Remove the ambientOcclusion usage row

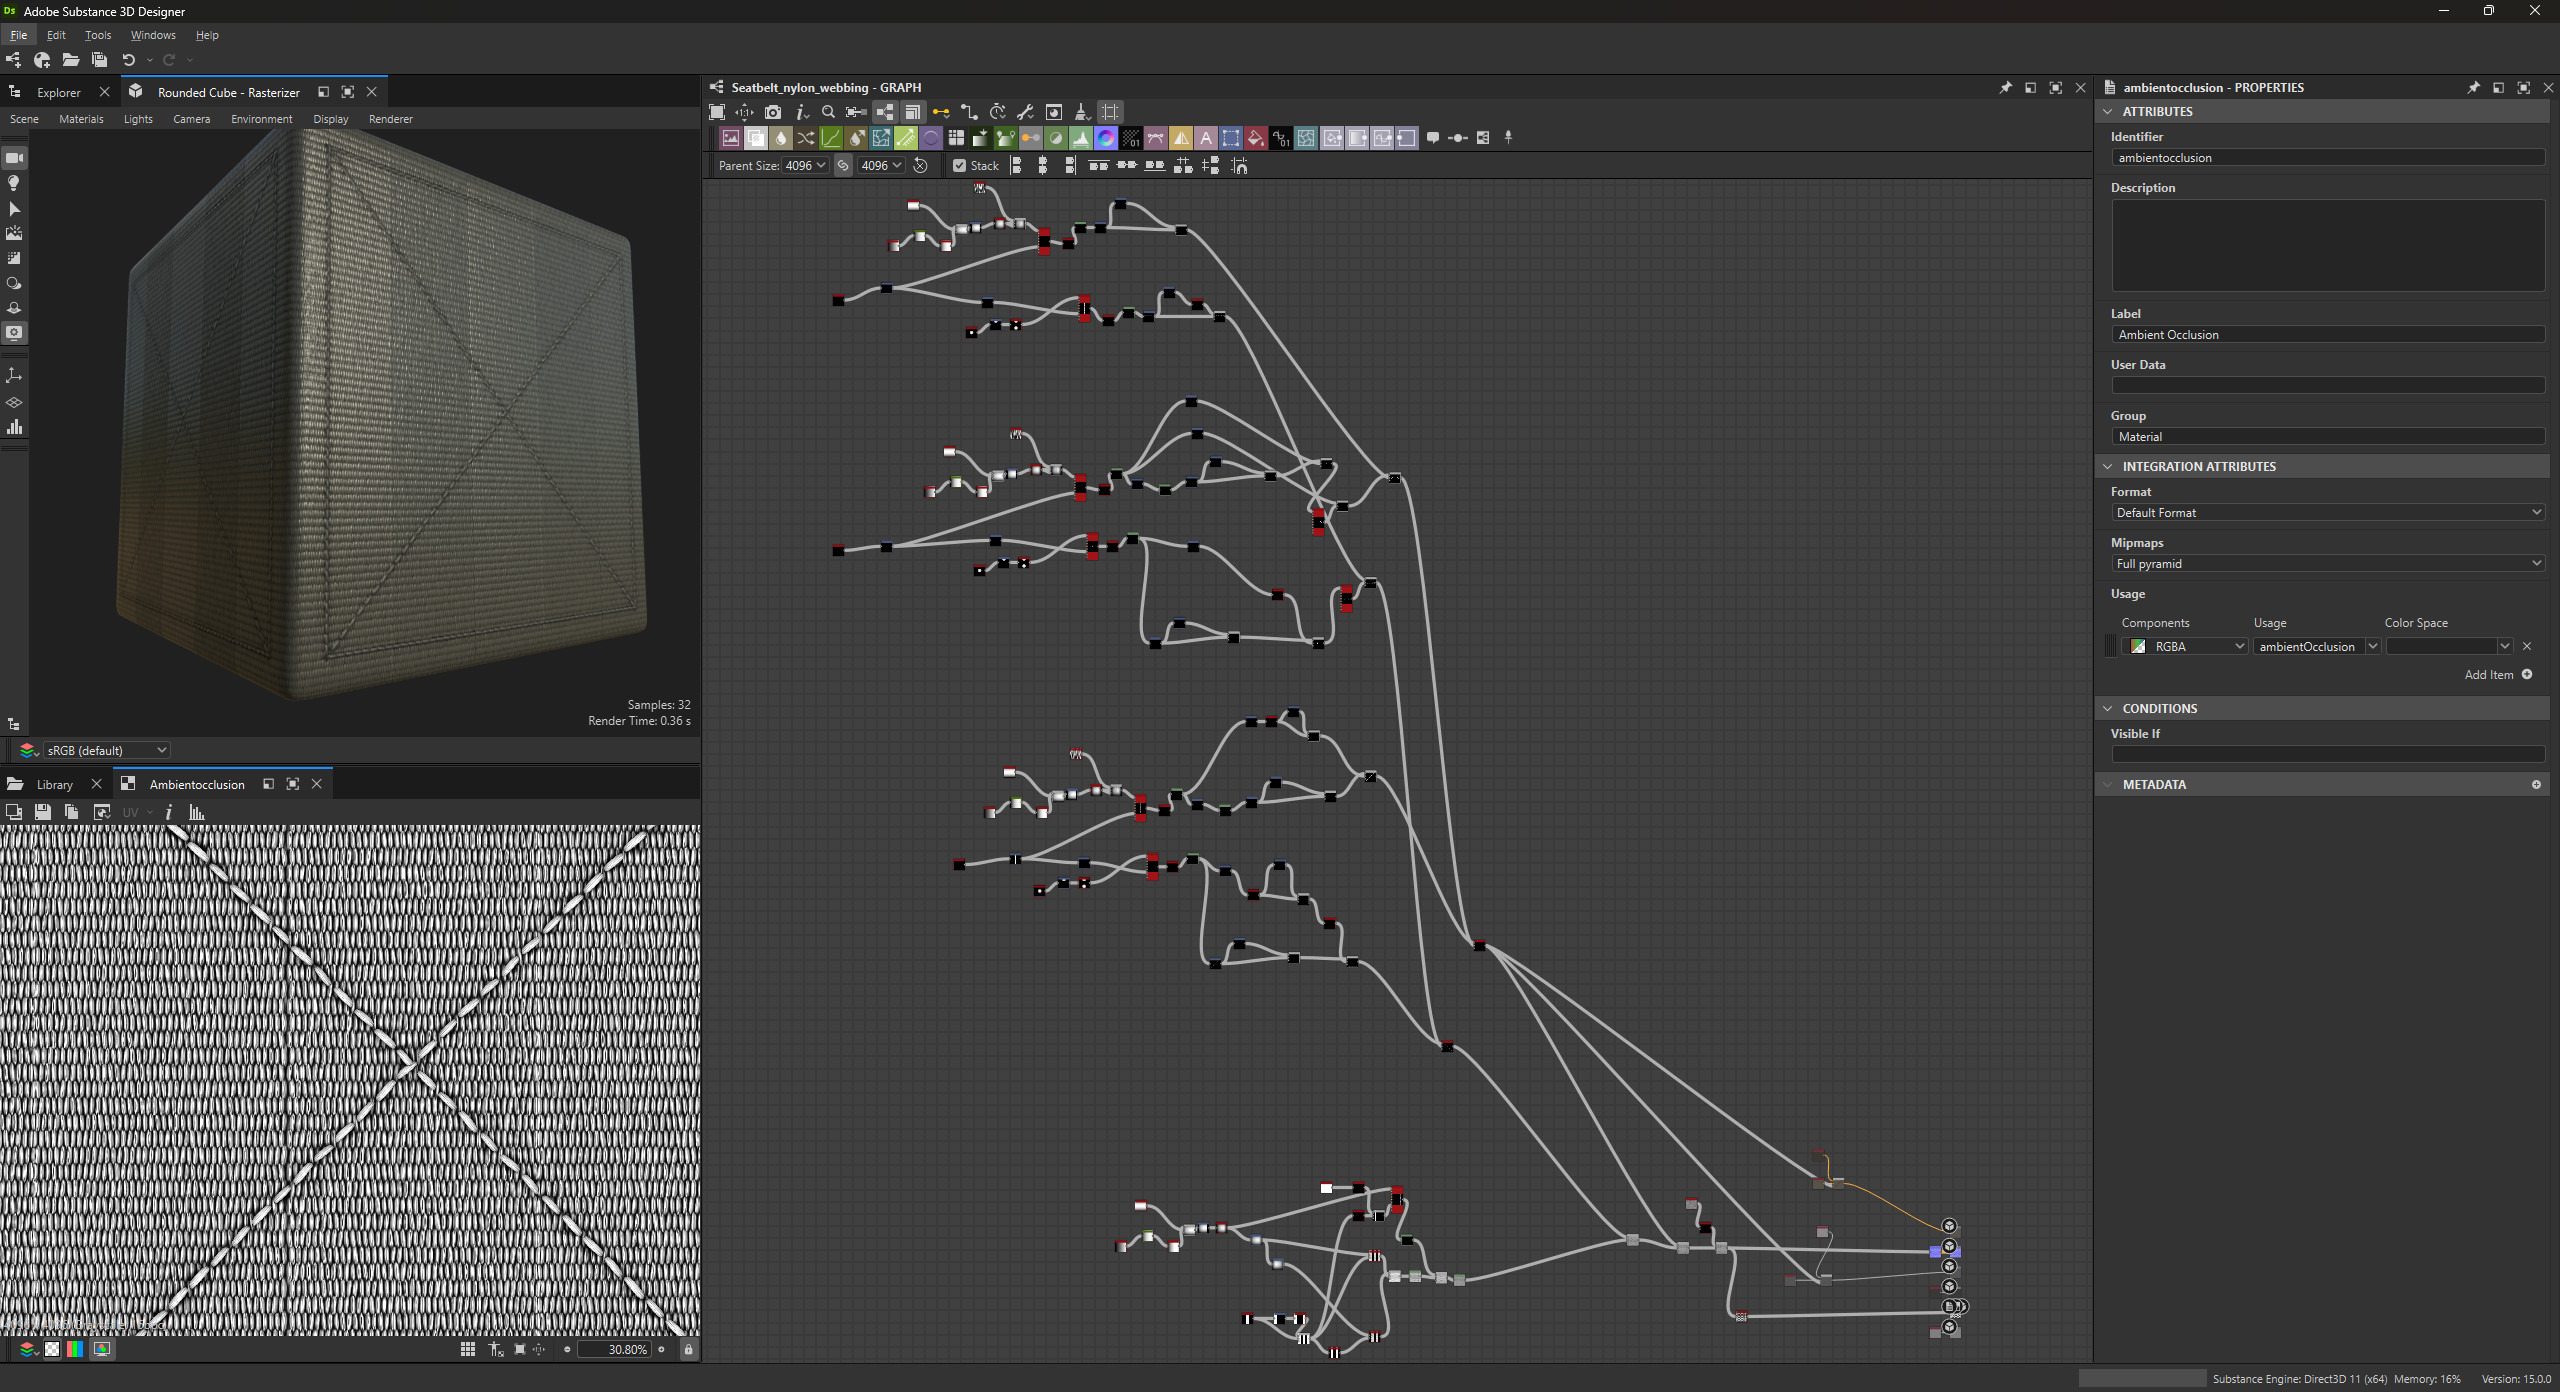[x=2527, y=647]
